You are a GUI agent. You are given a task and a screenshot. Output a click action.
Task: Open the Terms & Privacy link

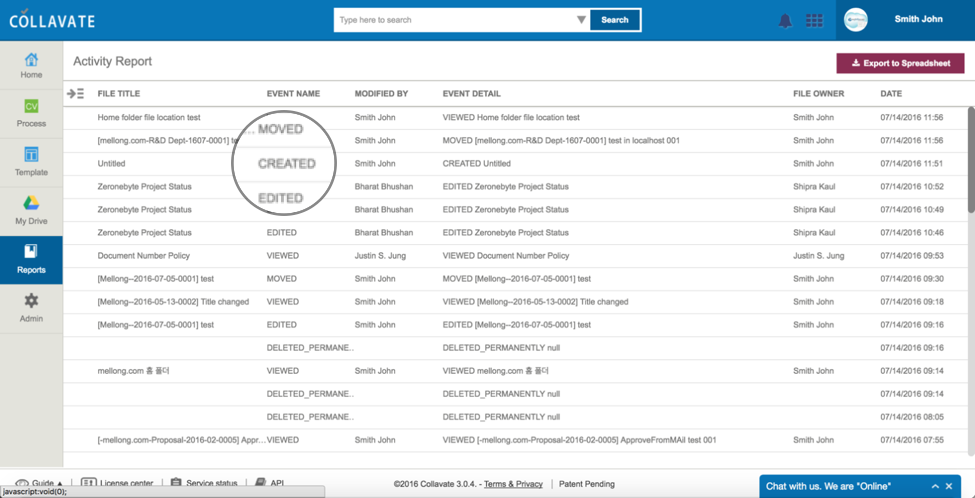click(x=513, y=484)
